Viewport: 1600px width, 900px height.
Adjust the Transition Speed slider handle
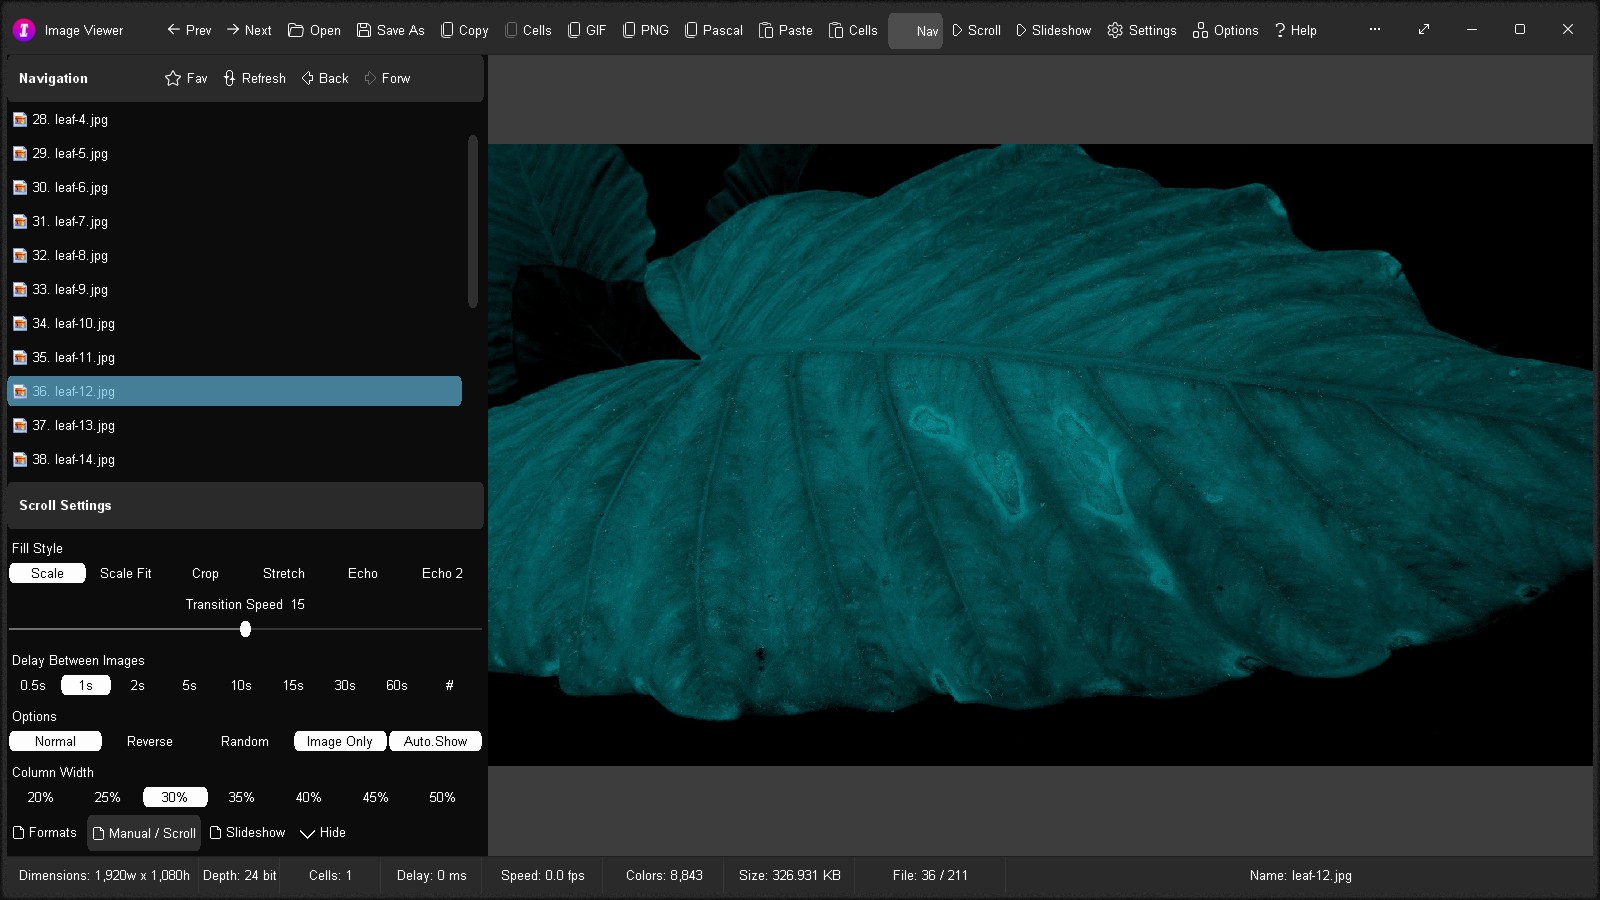click(x=245, y=629)
